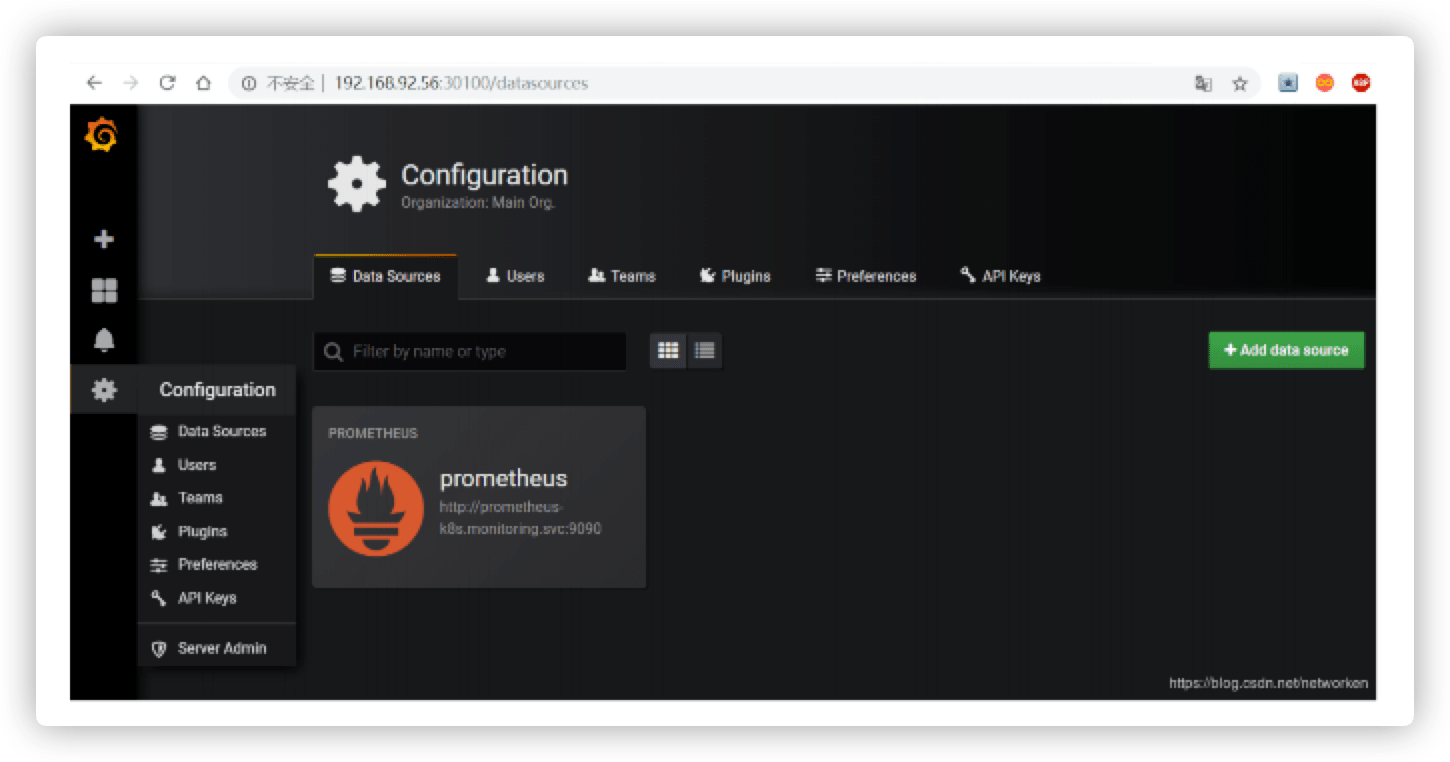Image resolution: width=1450 pixels, height=762 pixels.
Task: Click the Configuration page title
Action: point(484,175)
